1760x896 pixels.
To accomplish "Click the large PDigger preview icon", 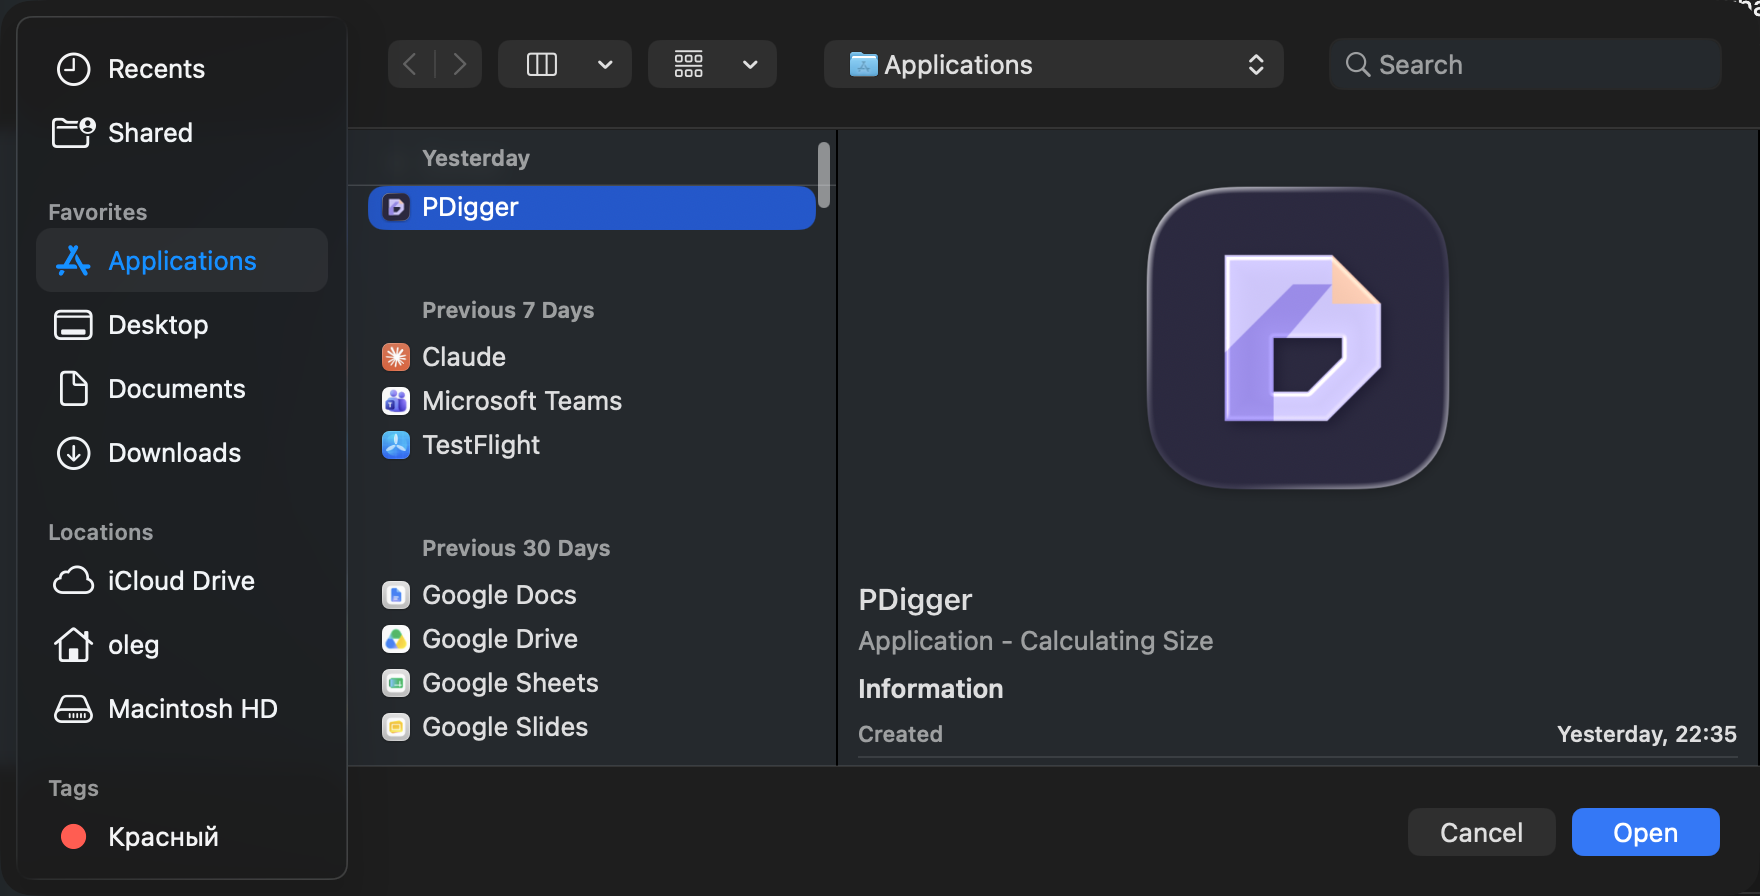I will [x=1298, y=338].
